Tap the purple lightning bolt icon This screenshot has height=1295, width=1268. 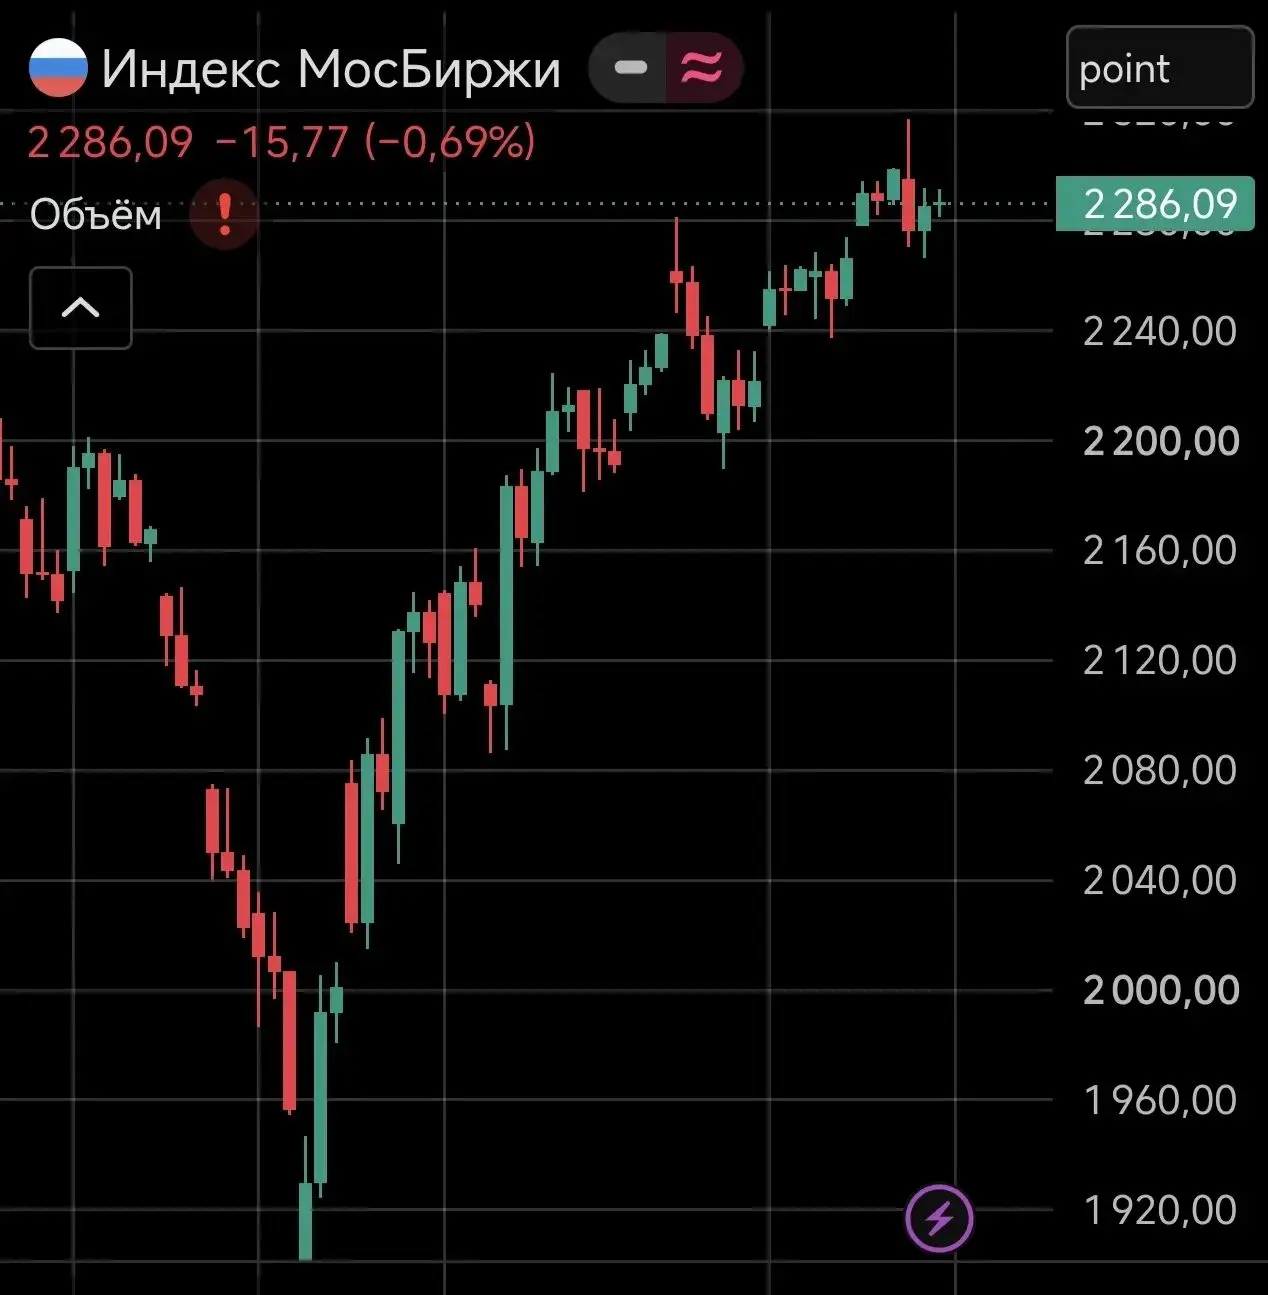coord(939,1218)
